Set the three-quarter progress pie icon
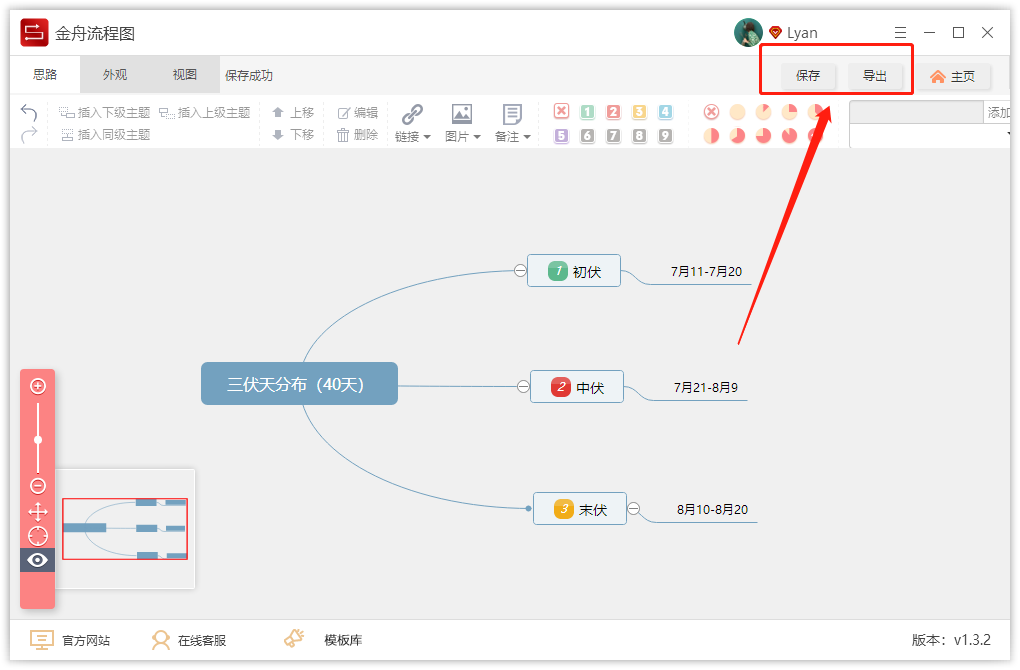1020x670 pixels. (x=763, y=135)
